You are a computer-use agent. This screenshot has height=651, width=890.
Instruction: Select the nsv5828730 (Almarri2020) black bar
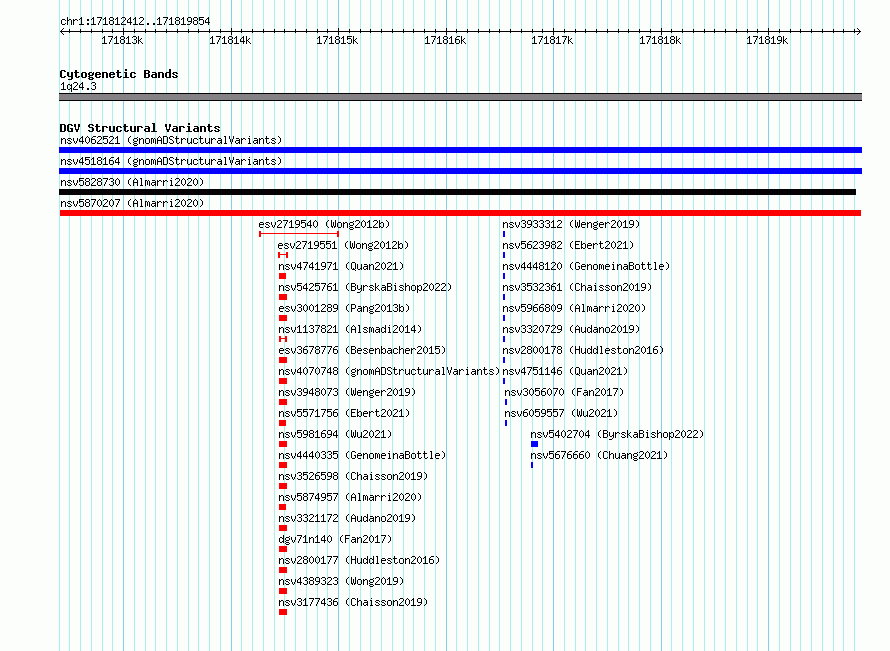pos(457,192)
